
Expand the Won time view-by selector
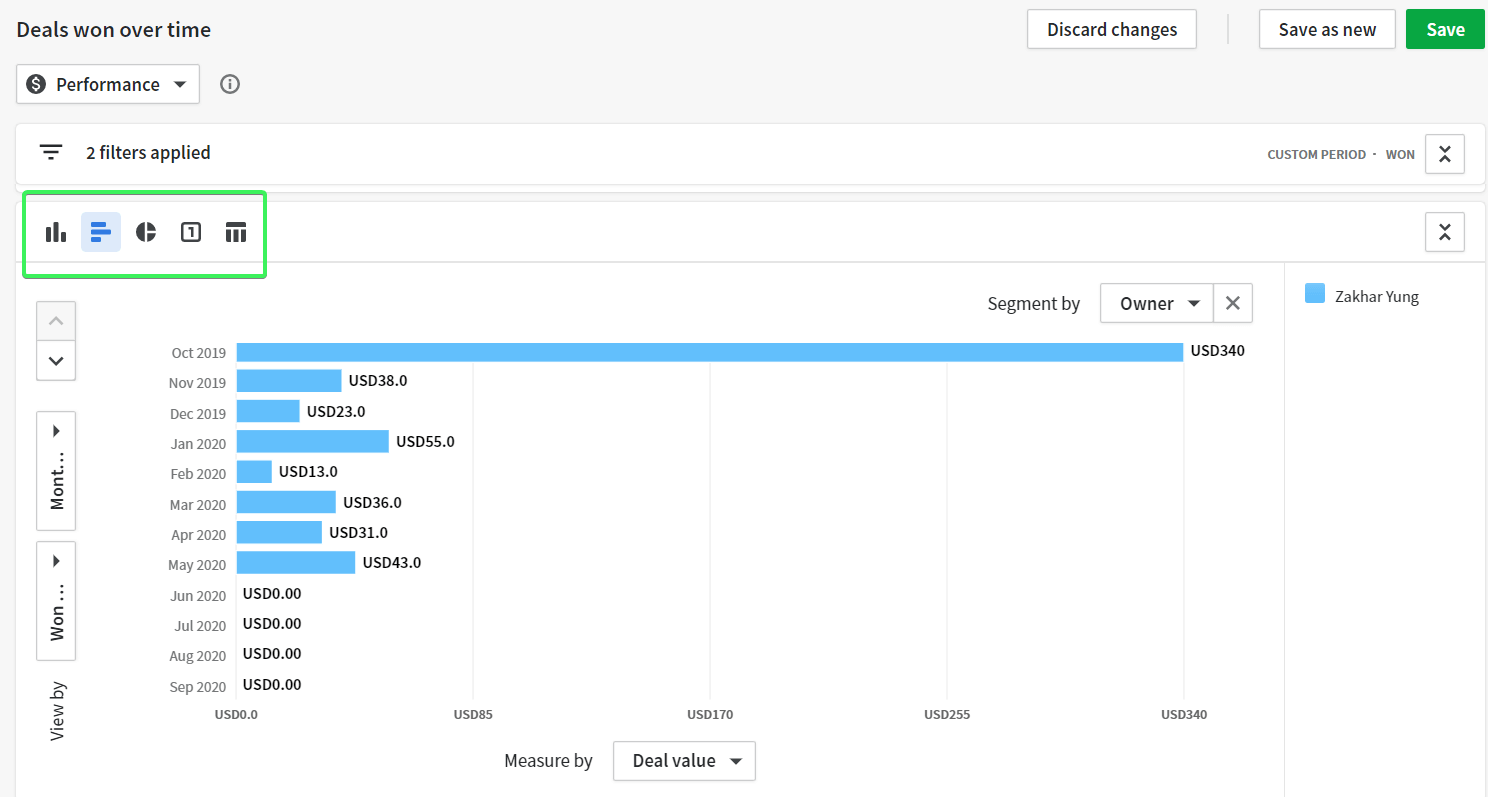point(56,601)
